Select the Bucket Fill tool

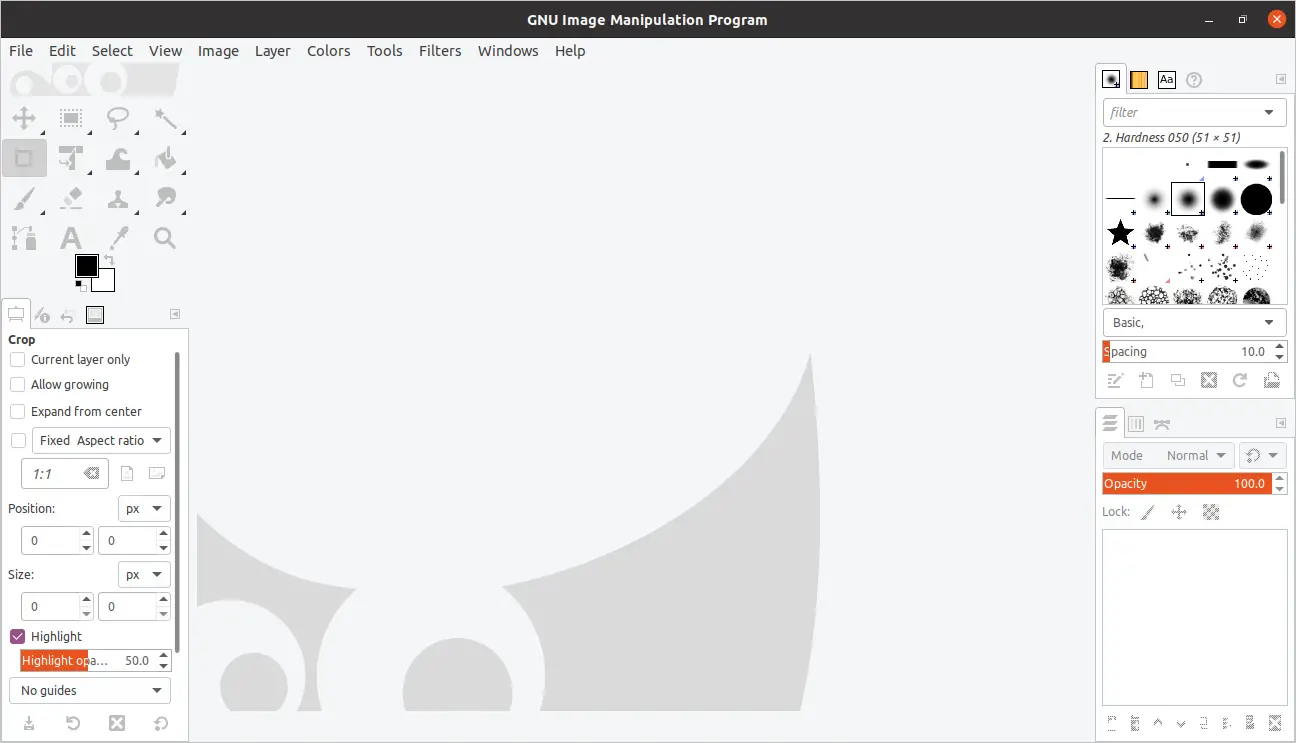[x=165, y=158]
